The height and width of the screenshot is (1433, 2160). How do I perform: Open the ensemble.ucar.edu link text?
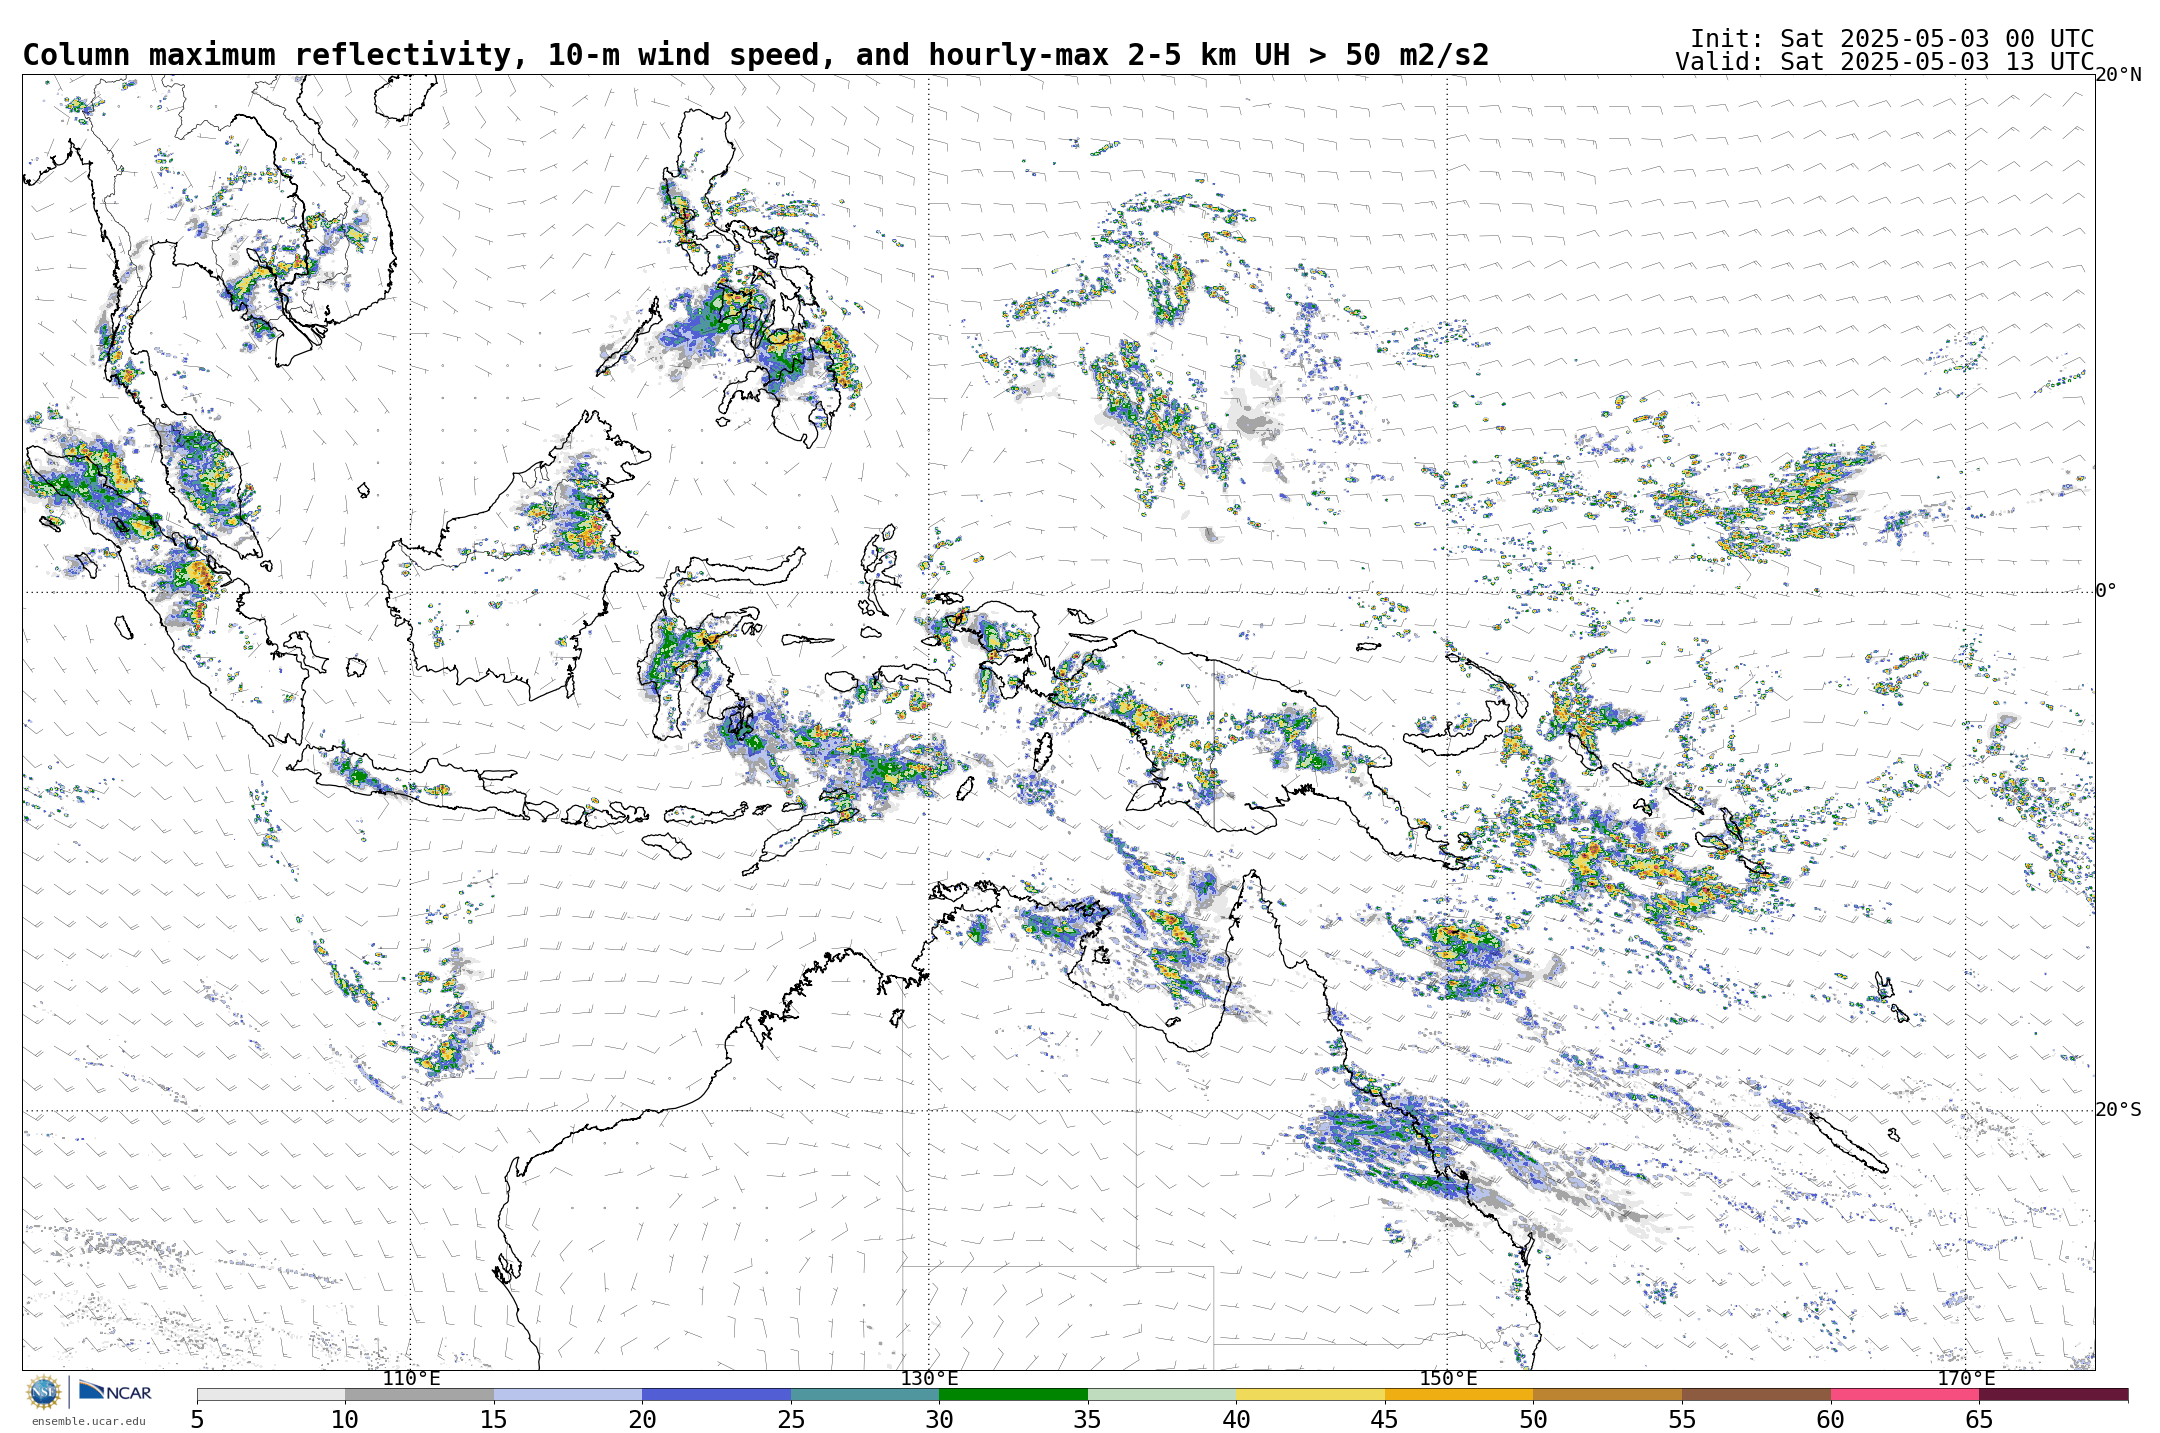pyautogui.click(x=88, y=1421)
